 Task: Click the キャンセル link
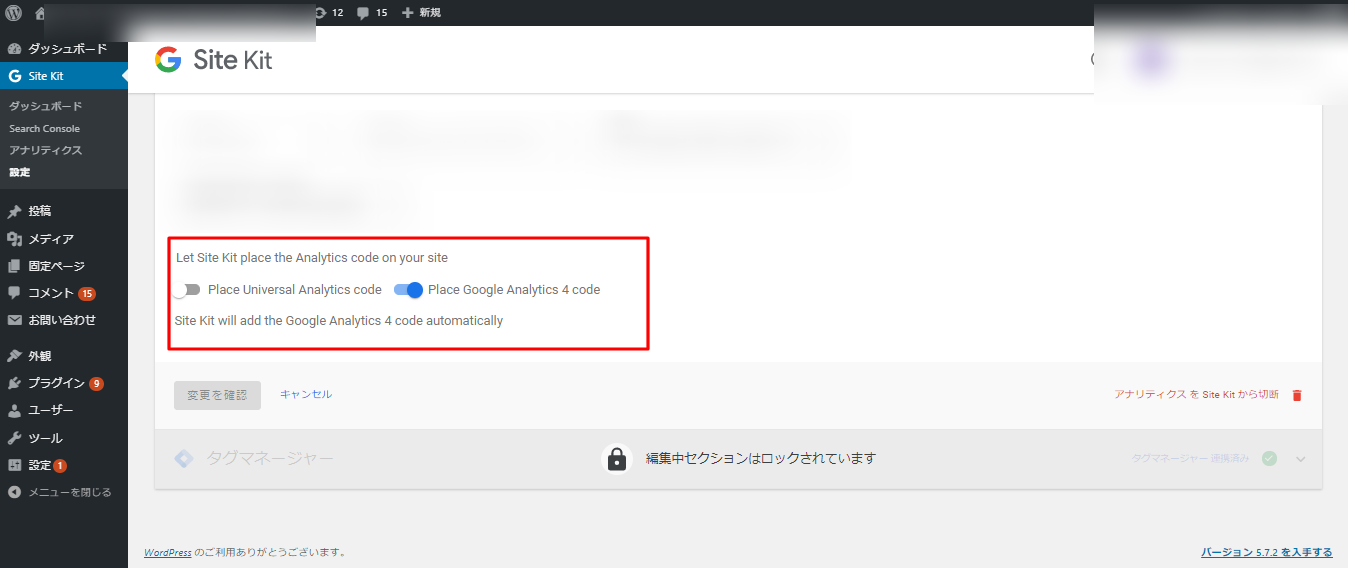coord(306,394)
